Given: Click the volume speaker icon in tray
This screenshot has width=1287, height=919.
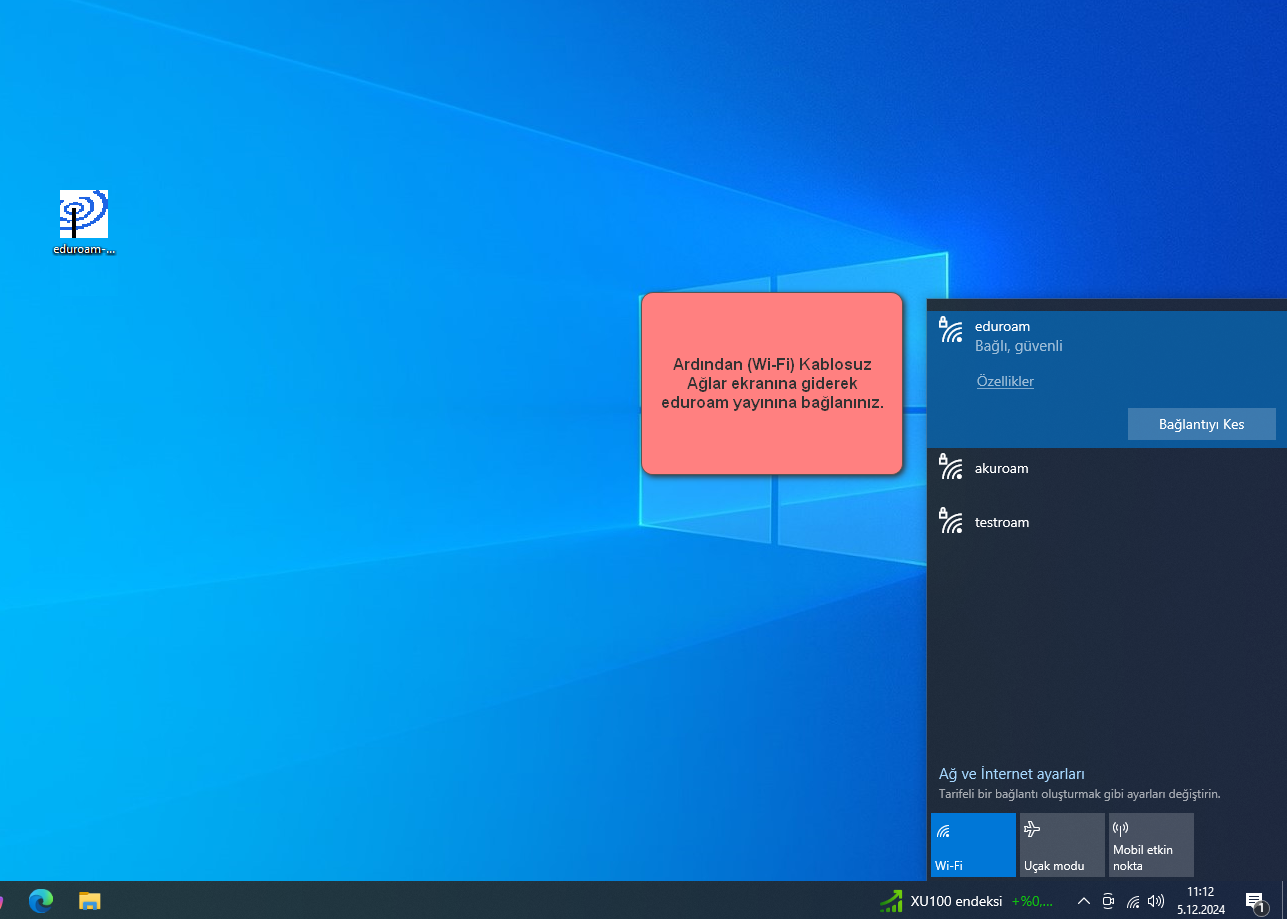Looking at the screenshot, I should (x=1156, y=901).
